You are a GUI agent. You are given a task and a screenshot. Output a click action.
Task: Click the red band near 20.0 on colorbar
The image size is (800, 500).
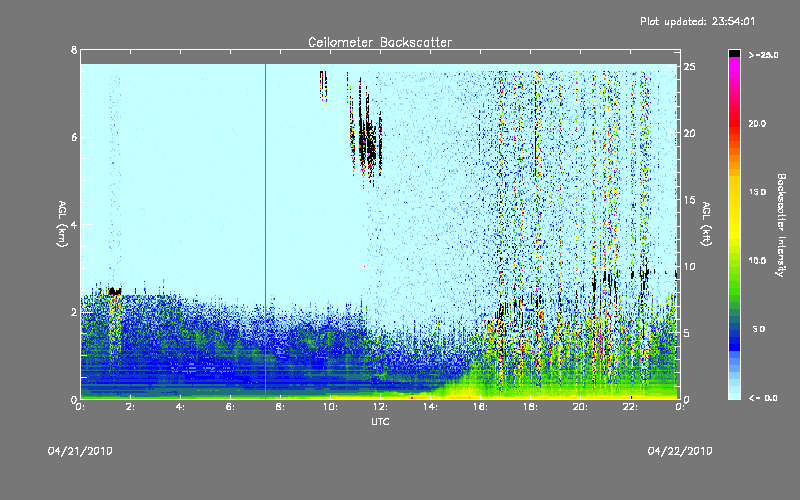(734, 125)
